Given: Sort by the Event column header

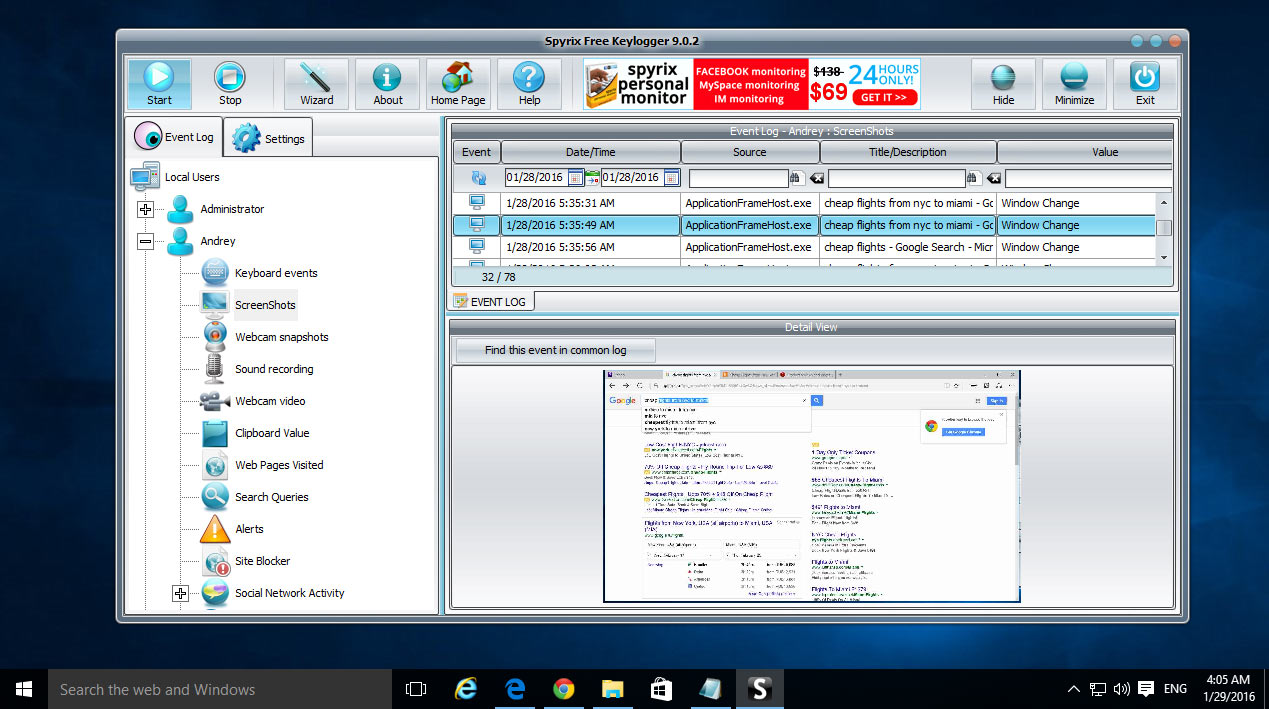Looking at the screenshot, I should coord(476,152).
